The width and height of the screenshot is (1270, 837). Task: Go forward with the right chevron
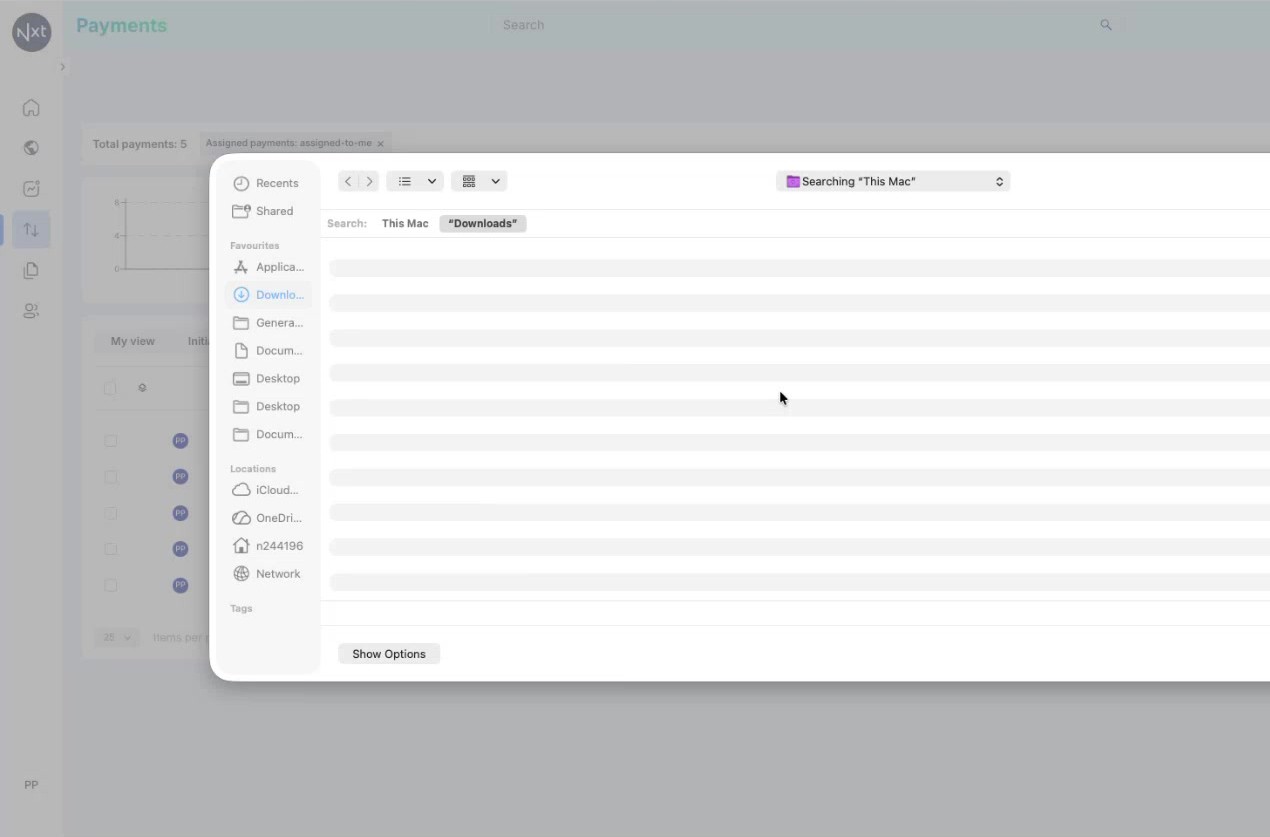[369, 181]
